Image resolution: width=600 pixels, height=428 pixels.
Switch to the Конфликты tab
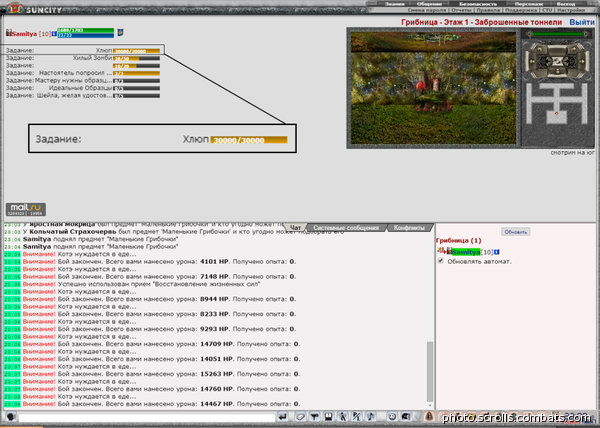409,228
